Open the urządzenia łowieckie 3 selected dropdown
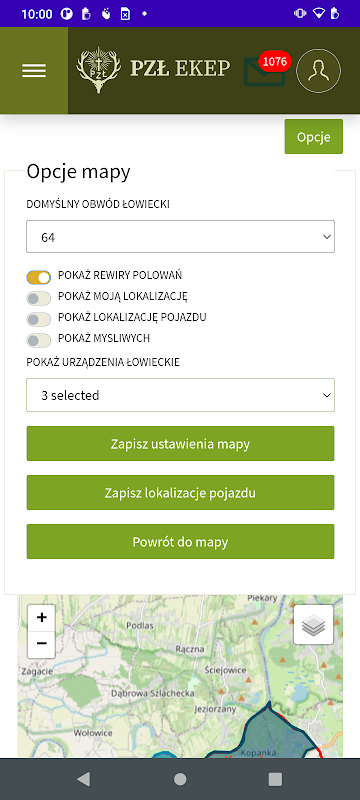The image size is (360, 800). point(181,395)
